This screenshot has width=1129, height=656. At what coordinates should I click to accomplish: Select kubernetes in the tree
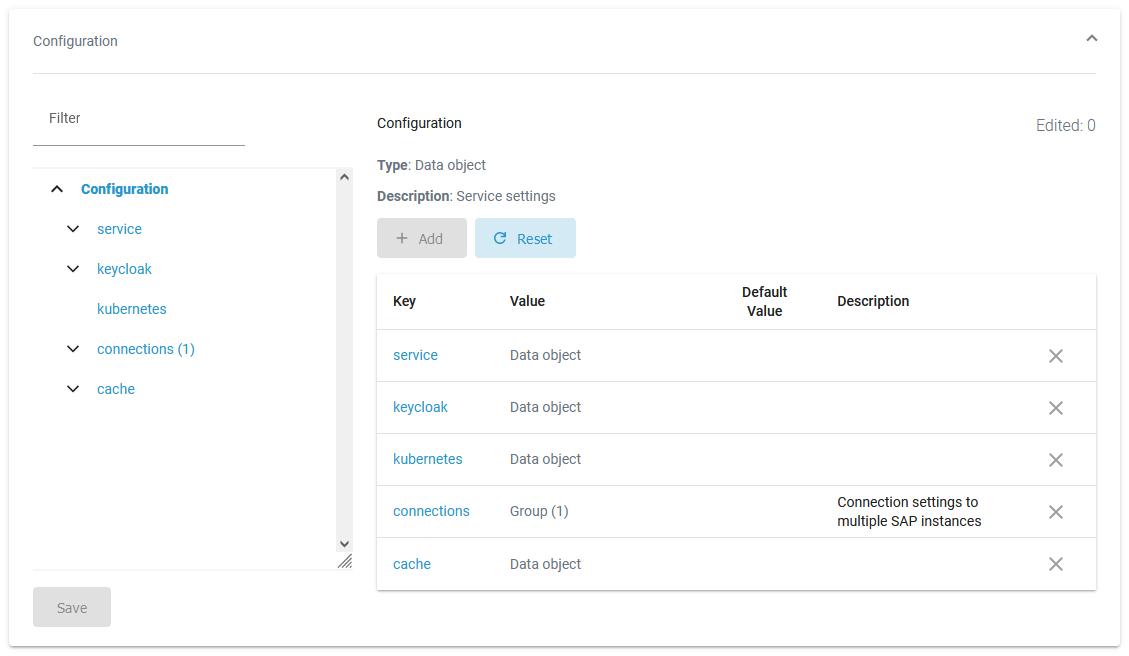pos(131,309)
